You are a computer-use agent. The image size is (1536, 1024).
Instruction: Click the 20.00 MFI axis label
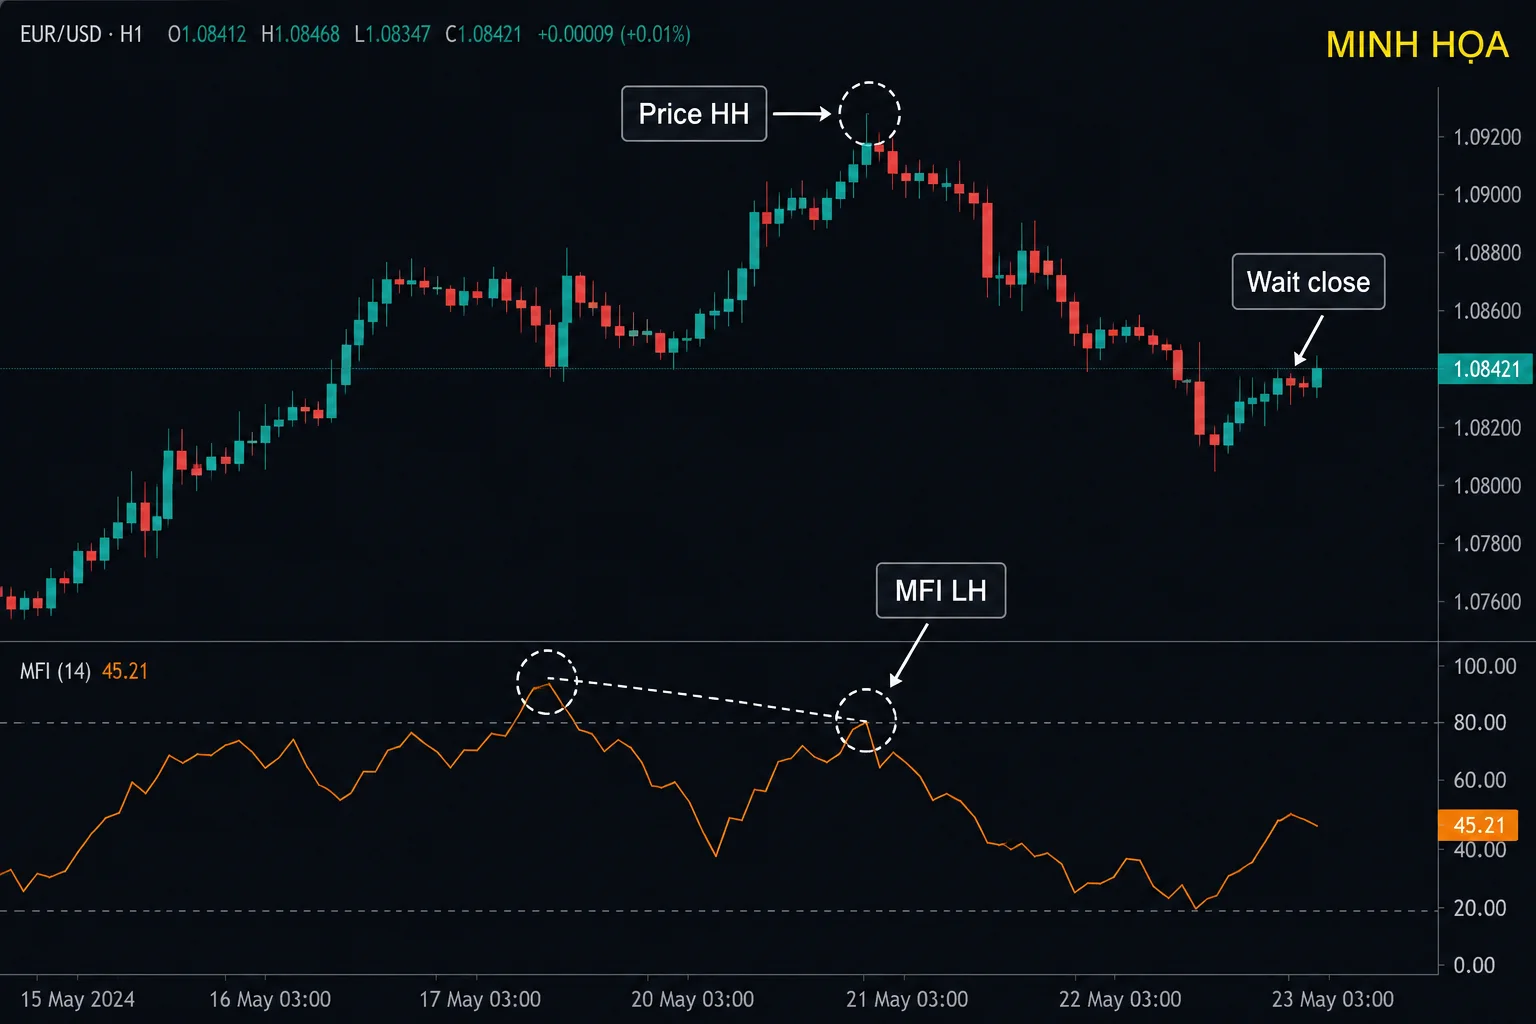1480,908
